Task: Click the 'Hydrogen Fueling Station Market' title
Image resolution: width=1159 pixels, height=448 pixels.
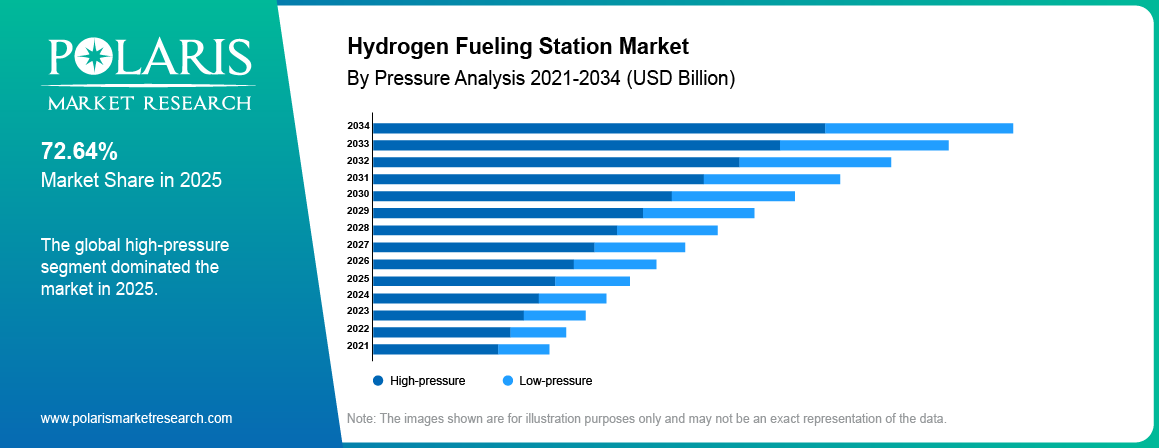Action: [517, 47]
